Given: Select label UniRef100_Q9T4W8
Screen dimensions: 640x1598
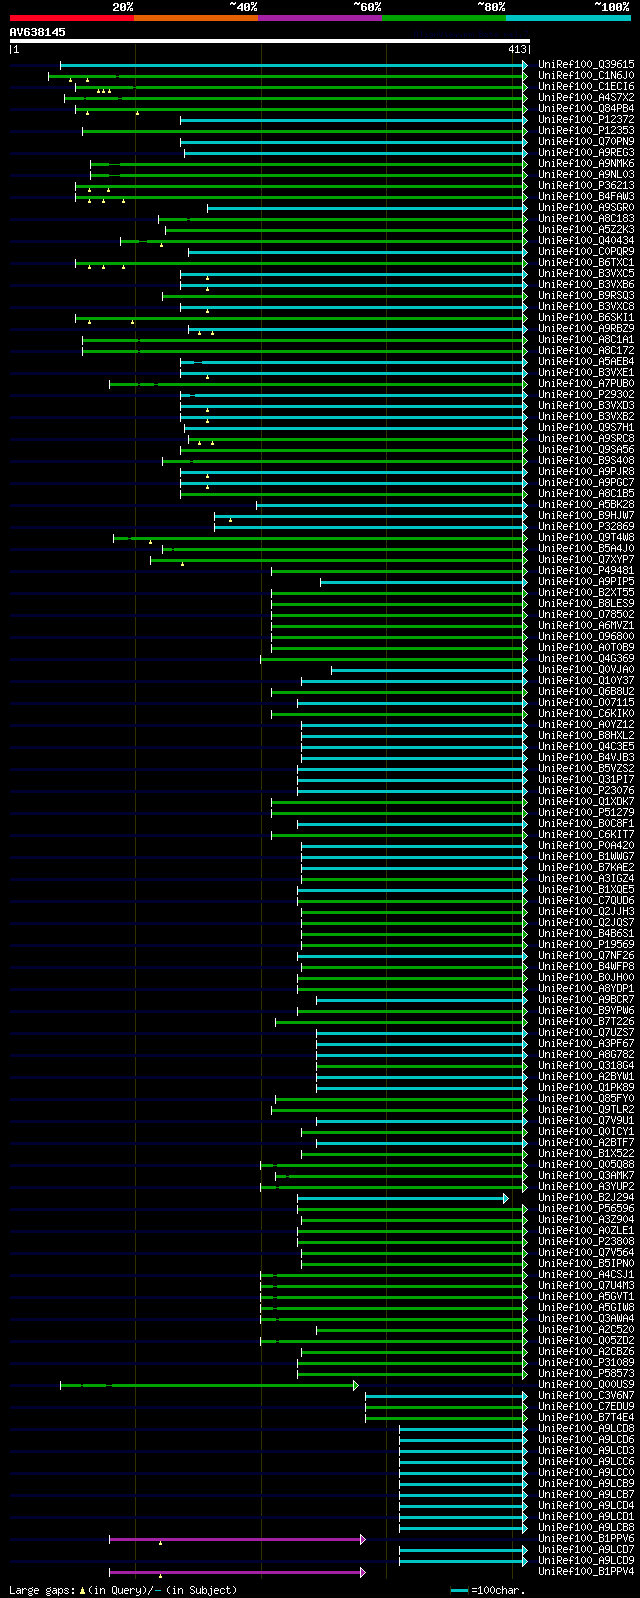Looking at the screenshot, I should pos(586,537).
